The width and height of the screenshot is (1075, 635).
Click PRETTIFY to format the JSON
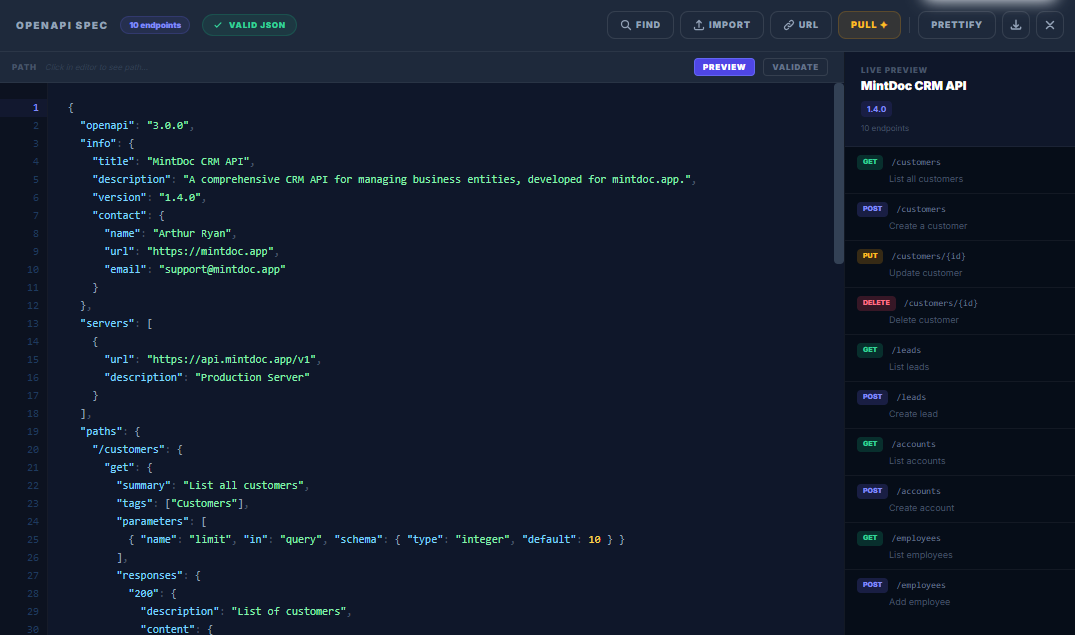pyautogui.click(x=956, y=24)
